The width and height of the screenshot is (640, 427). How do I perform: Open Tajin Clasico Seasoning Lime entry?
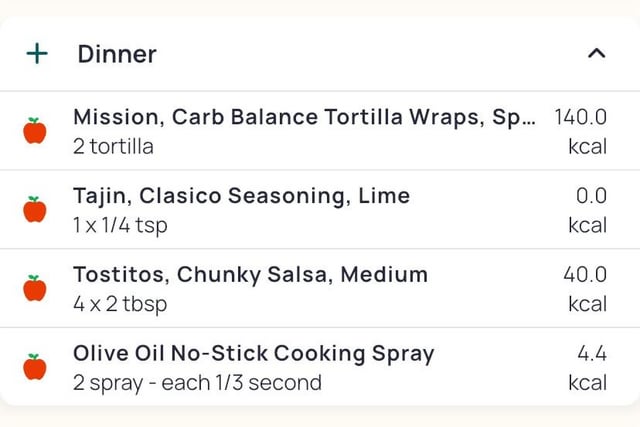click(x=241, y=196)
